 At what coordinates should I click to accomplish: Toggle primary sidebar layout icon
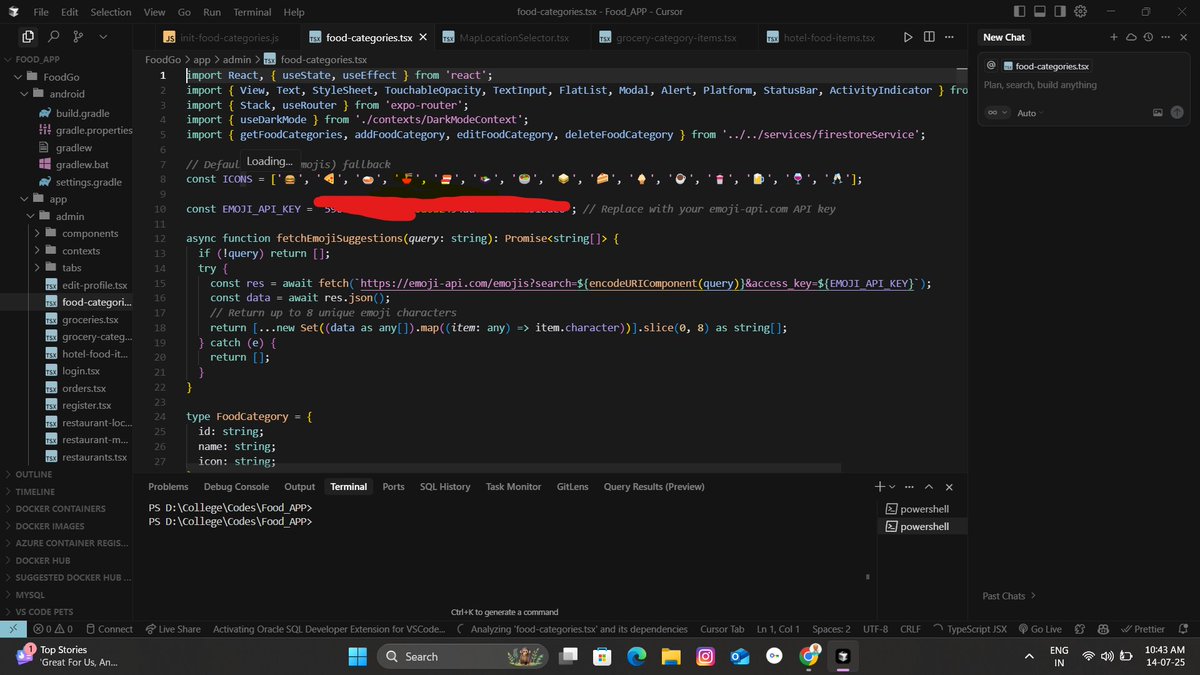(x=1020, y=12)
